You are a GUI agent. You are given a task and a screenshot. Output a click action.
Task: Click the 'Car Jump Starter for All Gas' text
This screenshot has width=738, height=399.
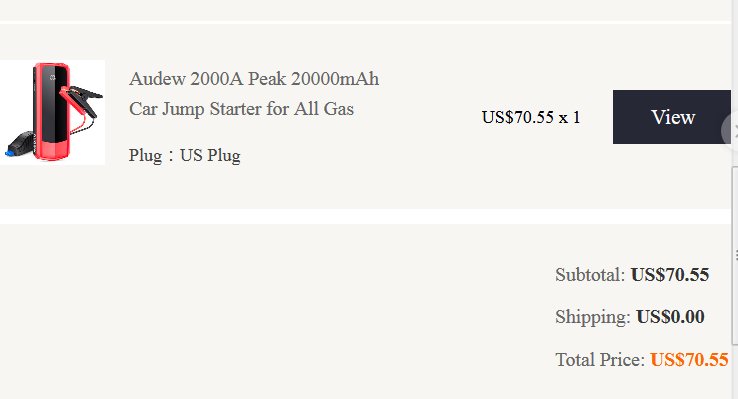pos(241,109)
